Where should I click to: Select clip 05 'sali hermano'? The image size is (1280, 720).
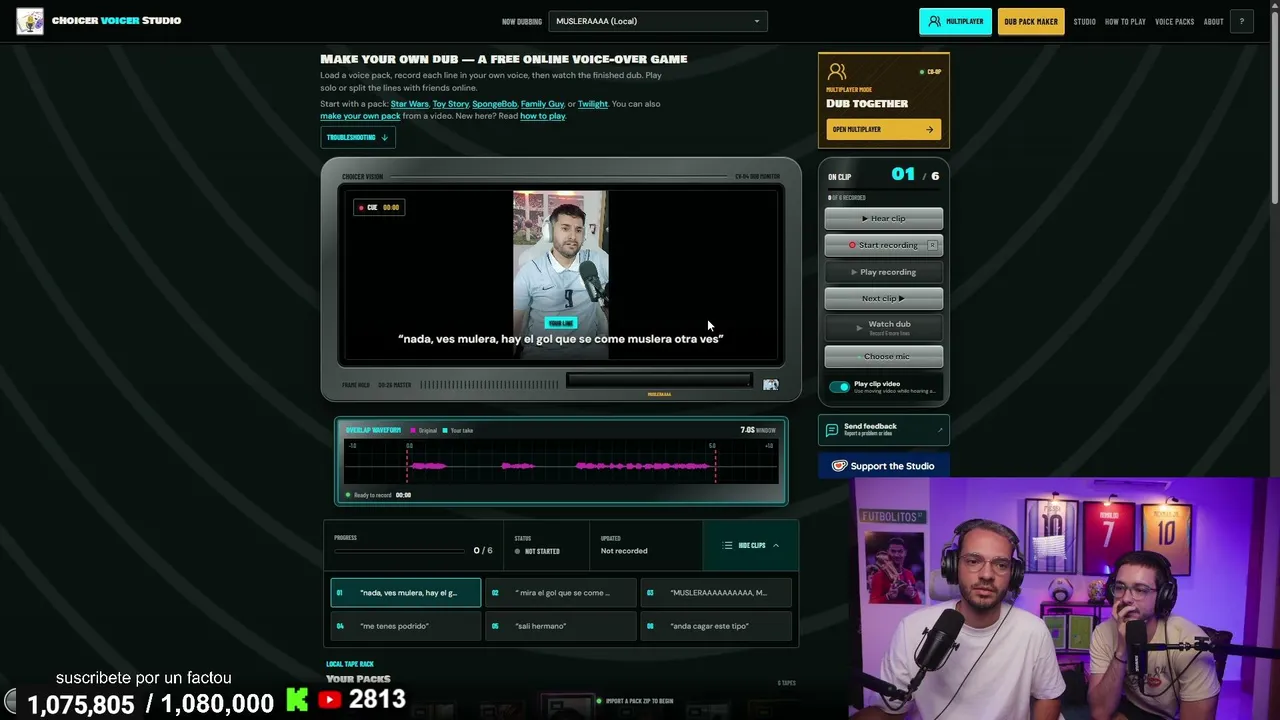[x=561, y=626]
